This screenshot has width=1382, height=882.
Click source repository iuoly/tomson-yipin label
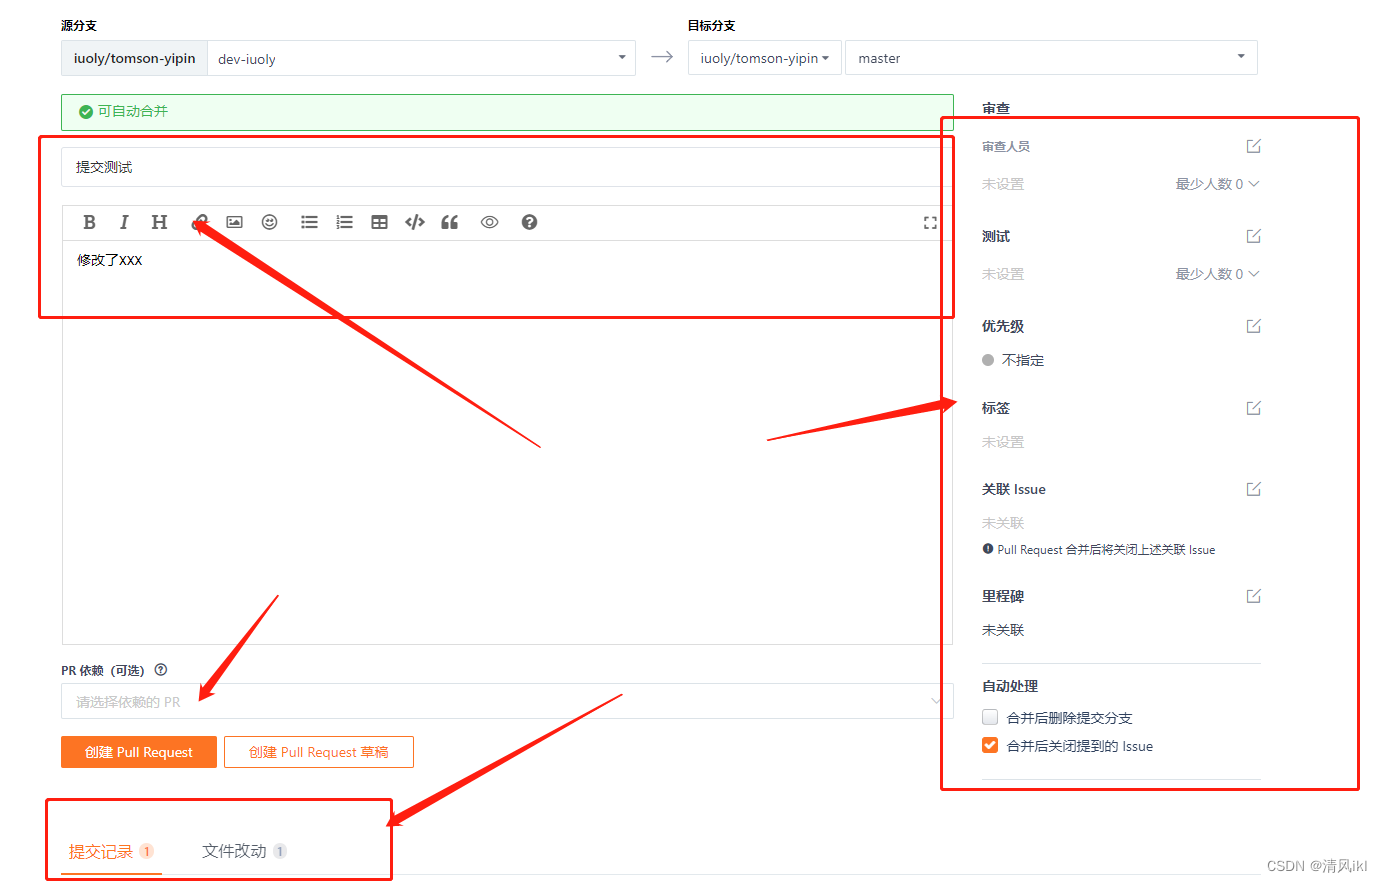[x=134, y=58]
